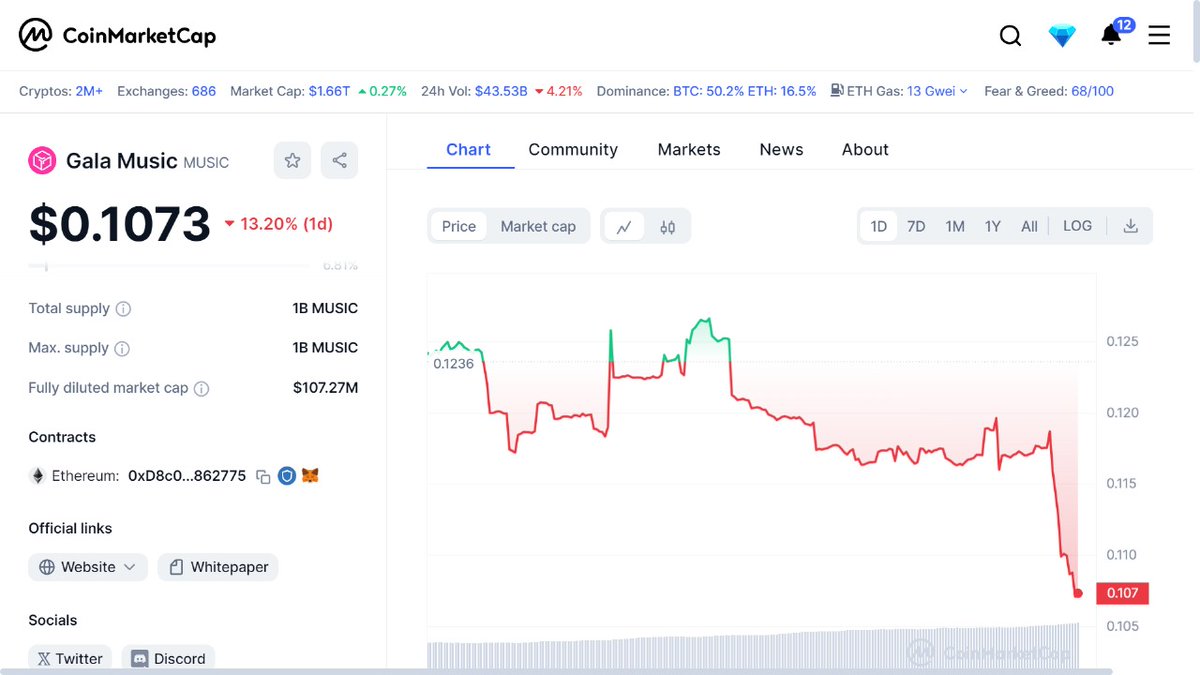This screenshot has width=1200, height=675.
Task: Show info for Max. supply
Action: 122,349
